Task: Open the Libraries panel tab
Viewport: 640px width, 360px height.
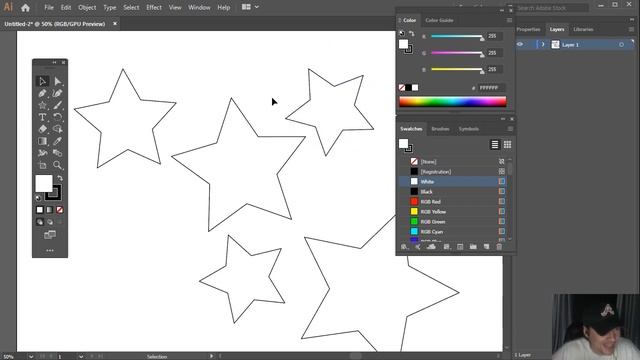Action: pos(583,29)
